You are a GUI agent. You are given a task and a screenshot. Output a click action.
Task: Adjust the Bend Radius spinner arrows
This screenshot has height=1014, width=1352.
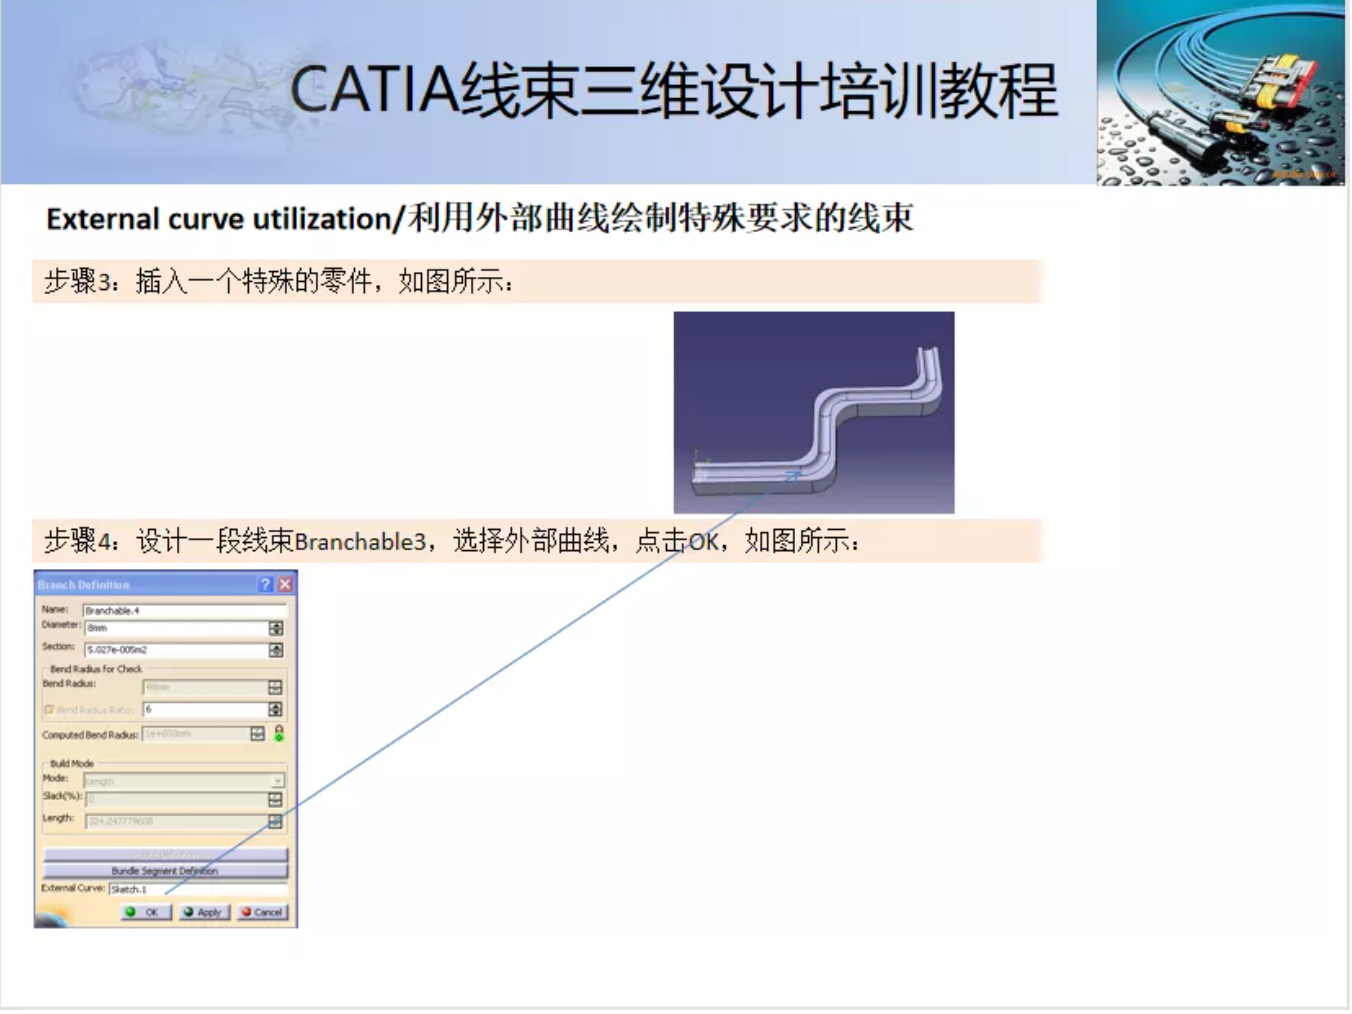pyautogui.click(x=276, y=688)
